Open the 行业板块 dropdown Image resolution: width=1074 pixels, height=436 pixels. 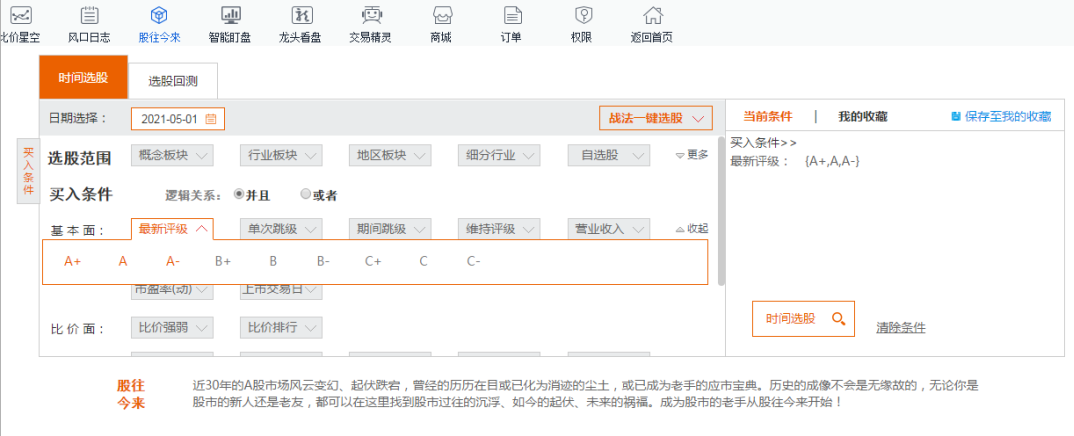click(281, 155)
